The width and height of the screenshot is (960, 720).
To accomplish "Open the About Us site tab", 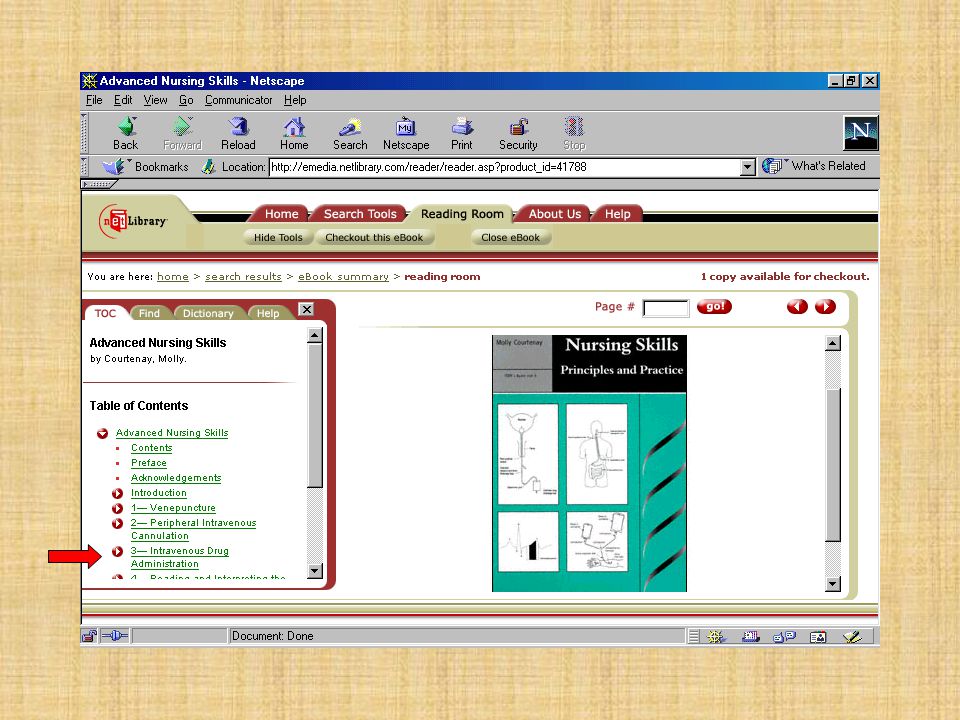I will 555,214.
